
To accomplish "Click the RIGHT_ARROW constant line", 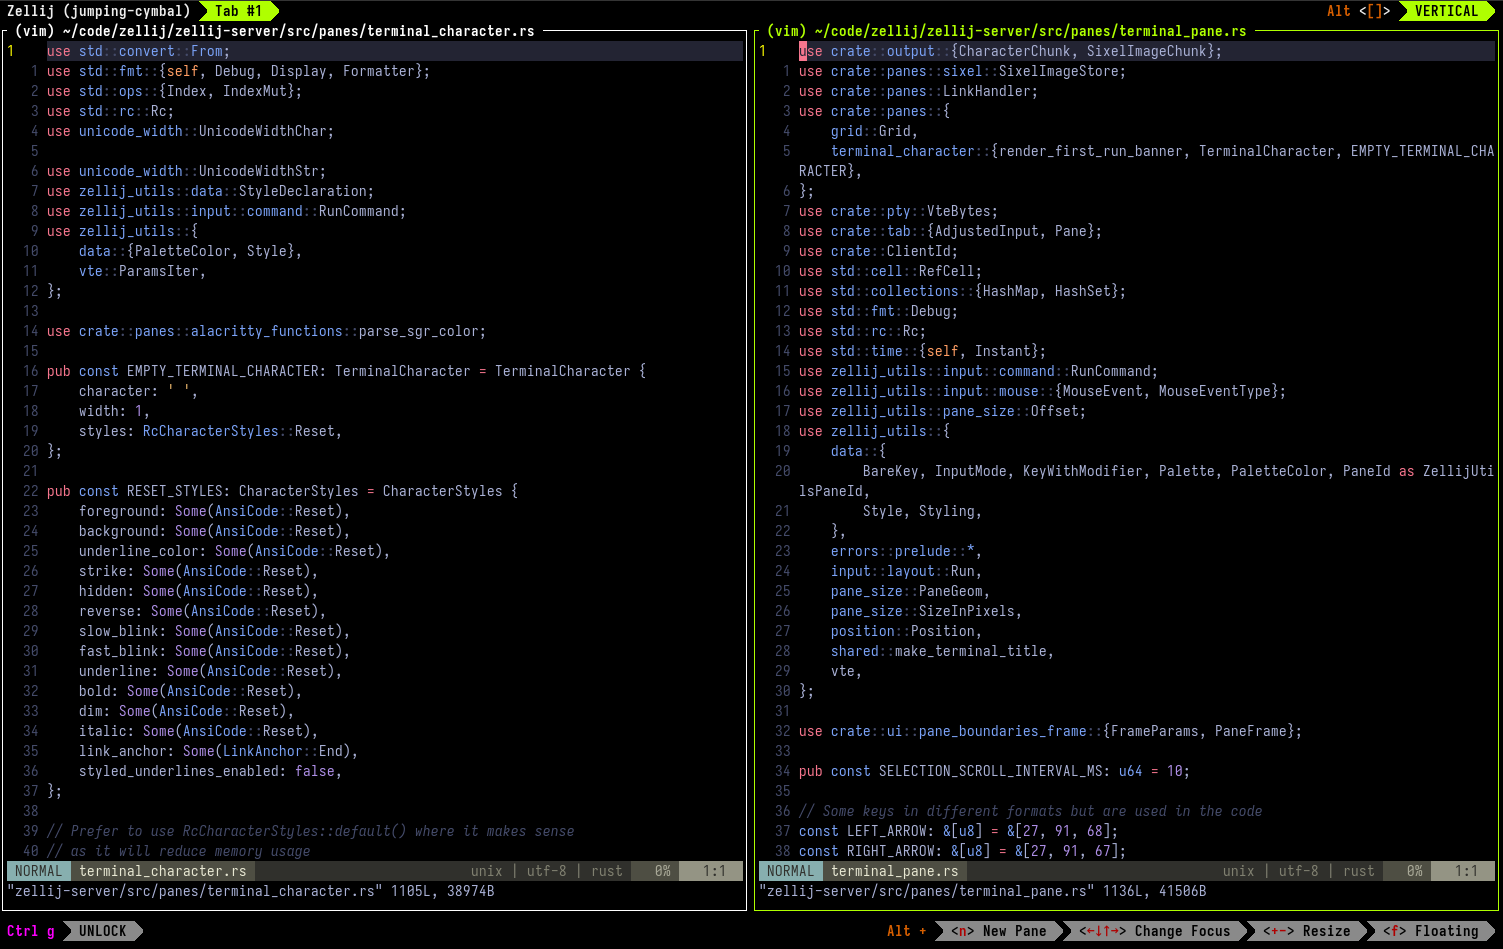I will pos(963,851).
